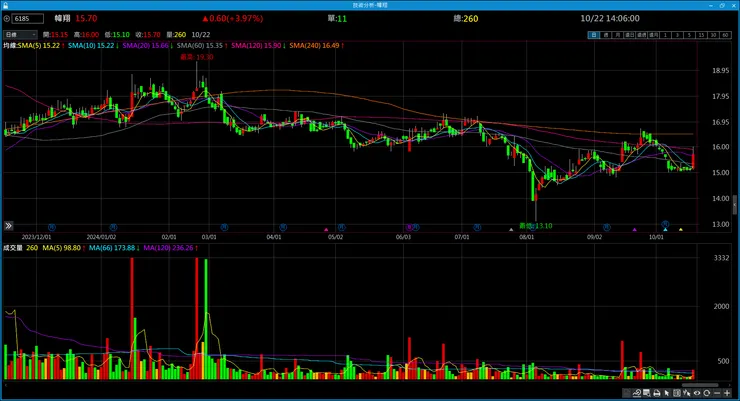Click the chart search/zoom window icon

(647, 393)
